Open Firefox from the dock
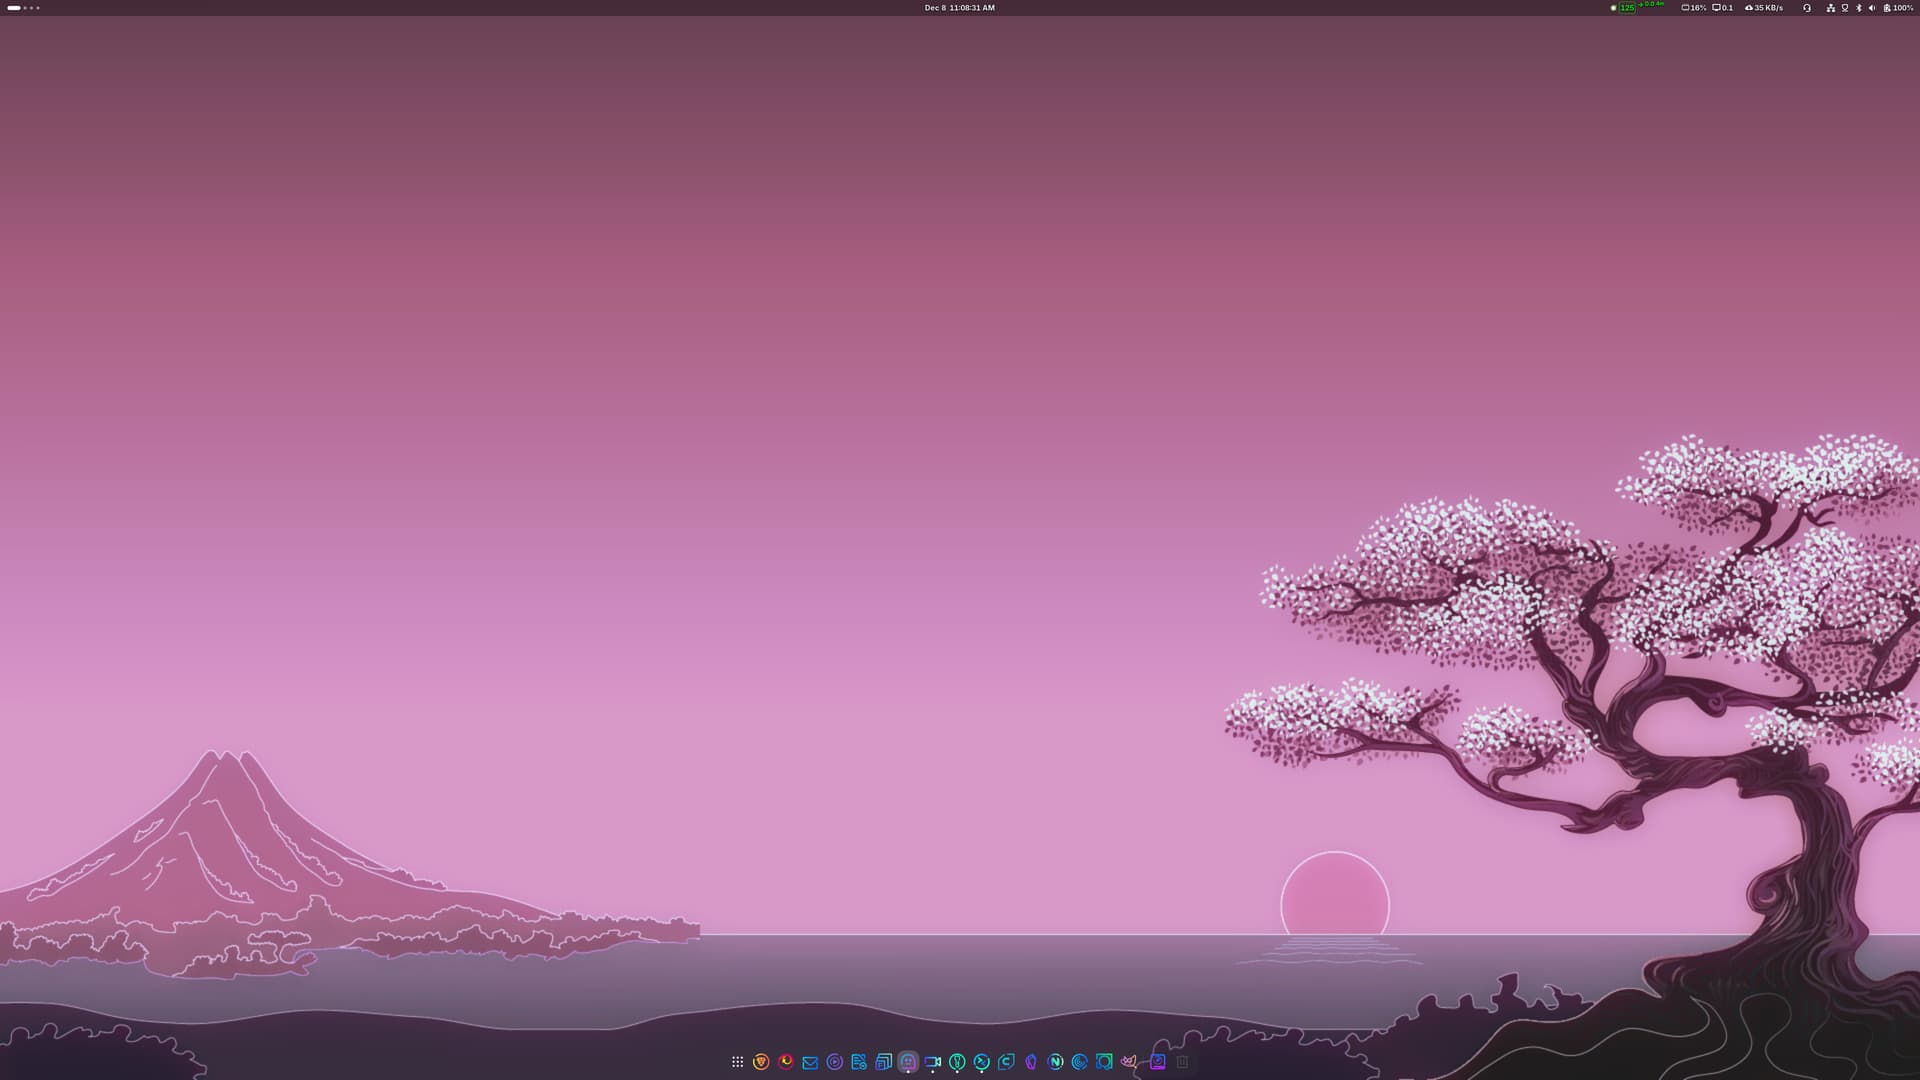Viewport: 1920px width, 1080px height. [x=786, y=1062]
